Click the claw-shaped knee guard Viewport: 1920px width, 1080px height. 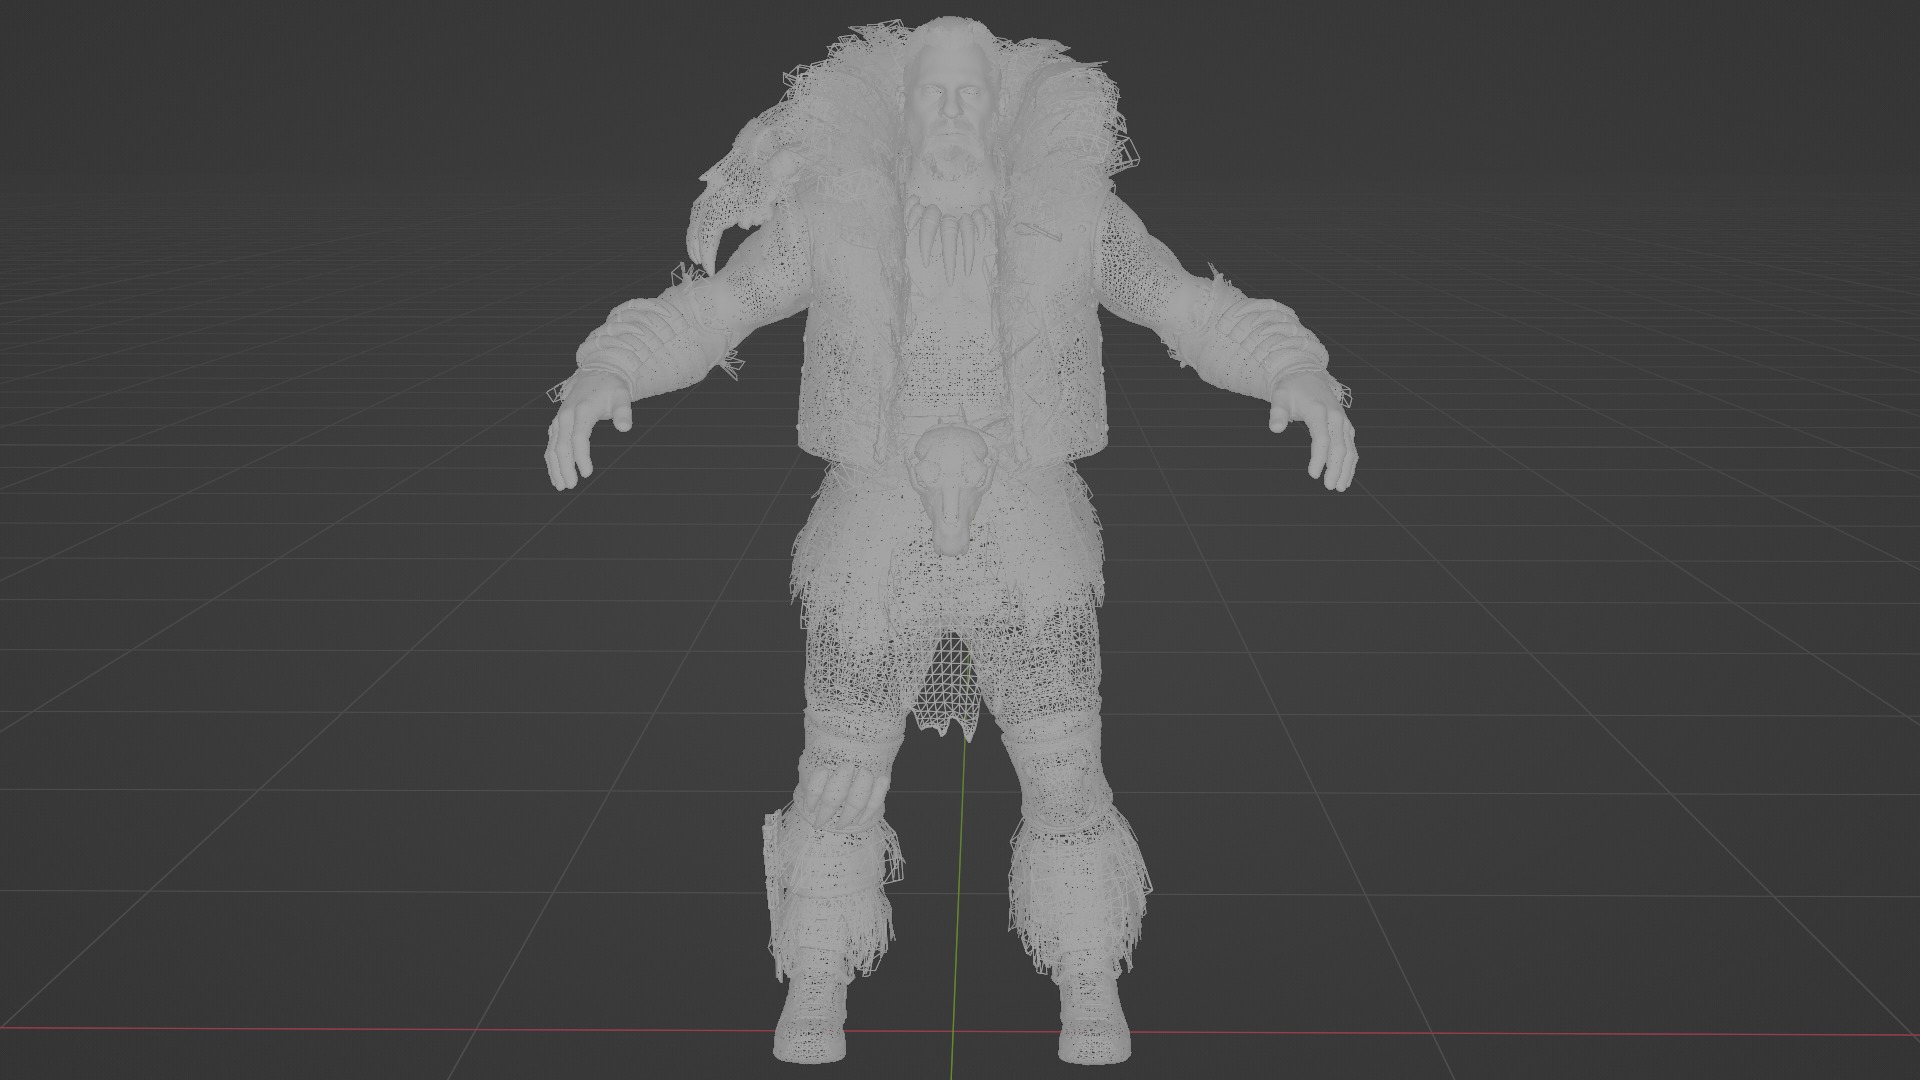845,795
